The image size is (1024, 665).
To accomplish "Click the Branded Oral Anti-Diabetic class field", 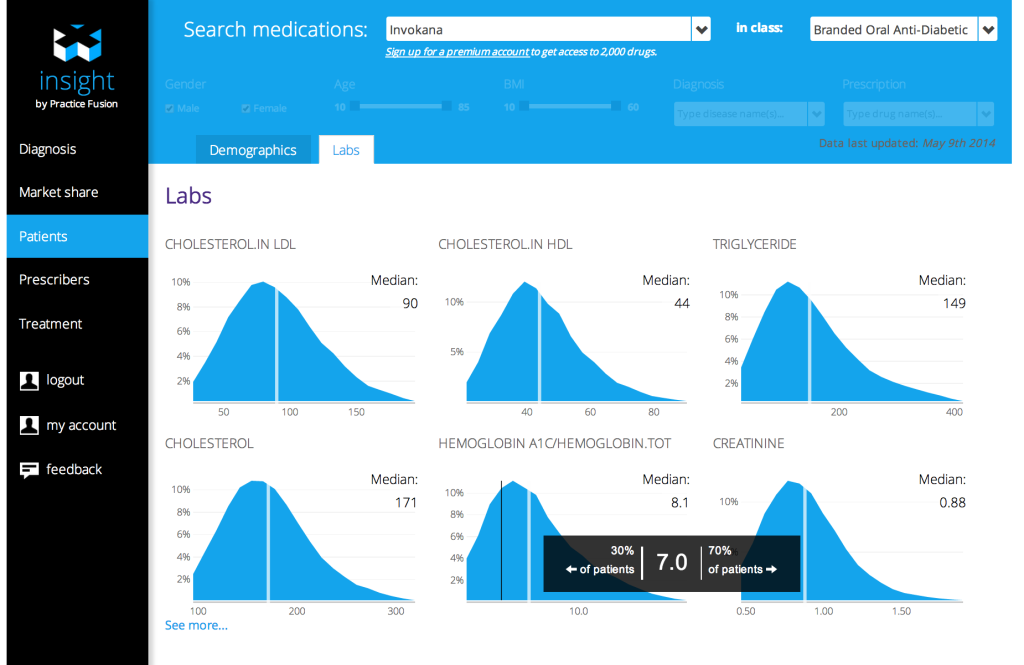I will coord(894,29).
